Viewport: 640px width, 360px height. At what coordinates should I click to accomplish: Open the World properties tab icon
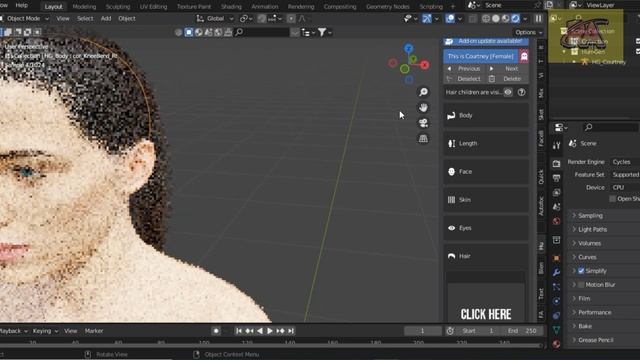point(556,221)
